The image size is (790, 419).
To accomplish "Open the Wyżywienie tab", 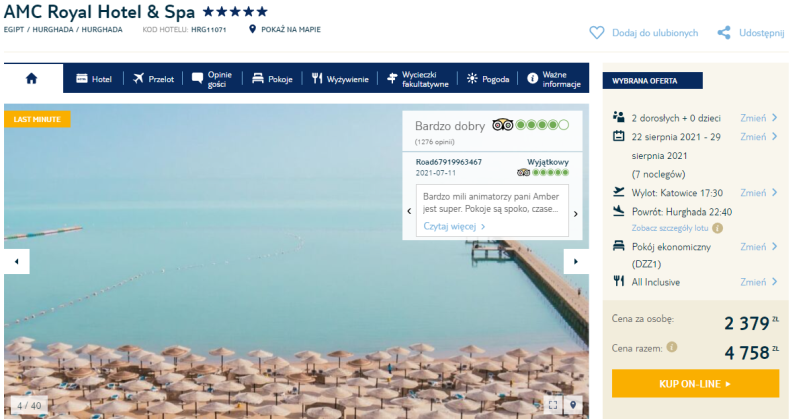I will [340, 79].
